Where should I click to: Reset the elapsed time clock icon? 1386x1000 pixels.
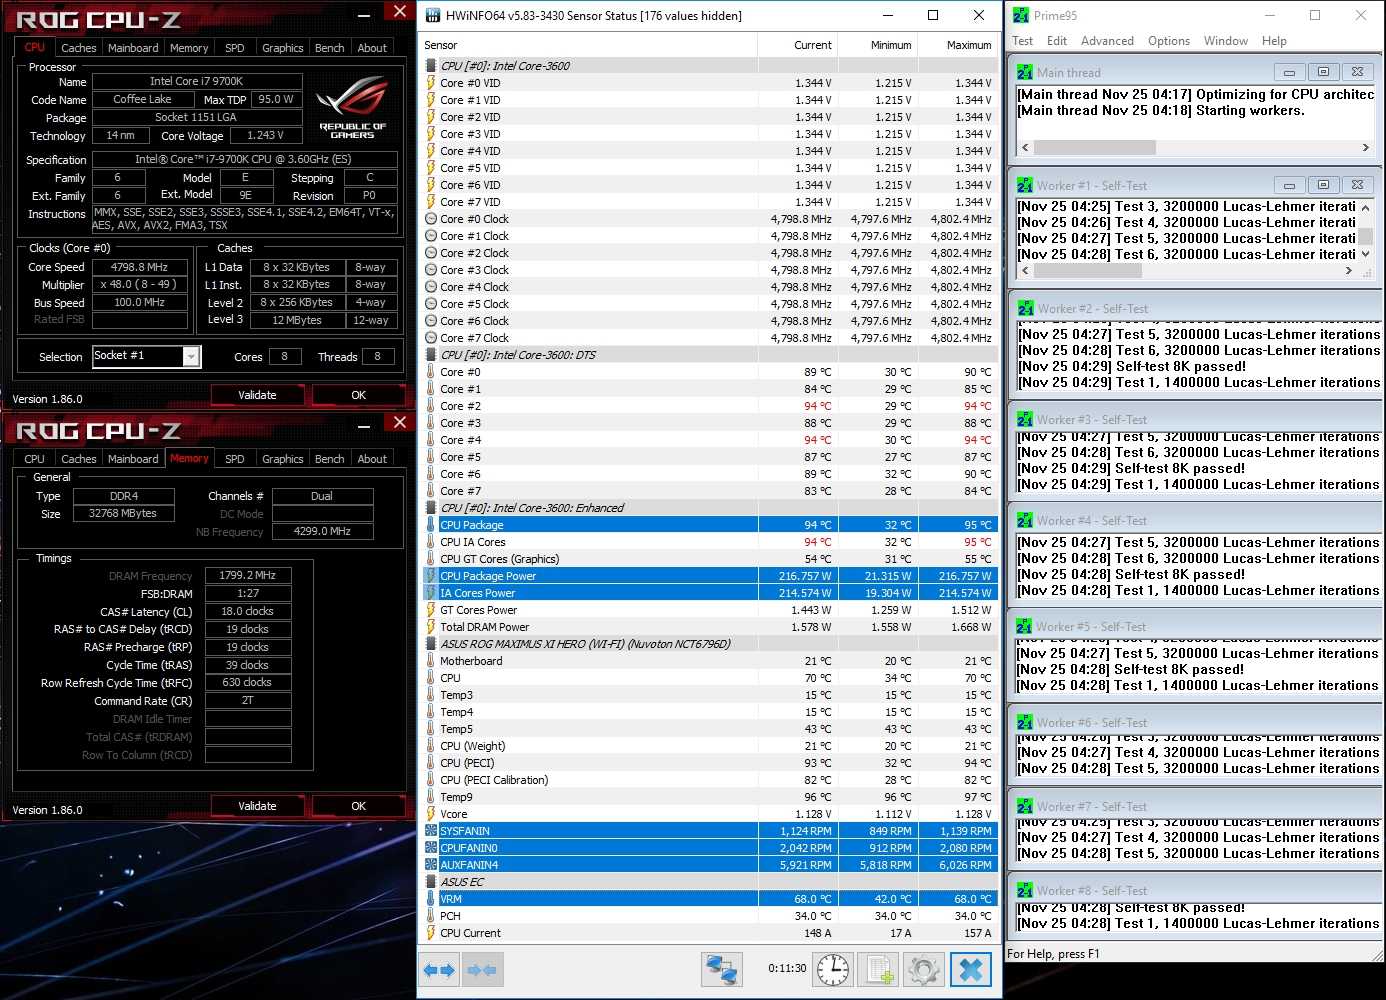(832, 970)
